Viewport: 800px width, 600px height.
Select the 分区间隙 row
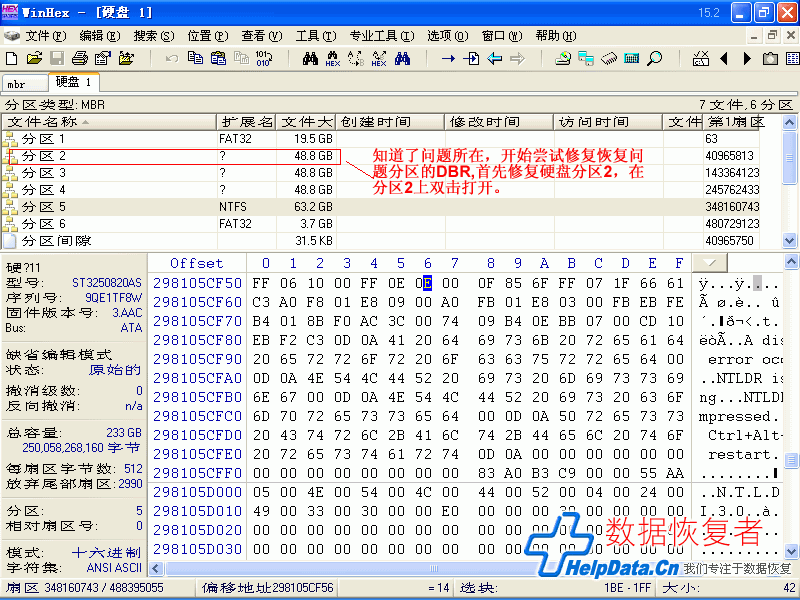click(x=381, y=240)
